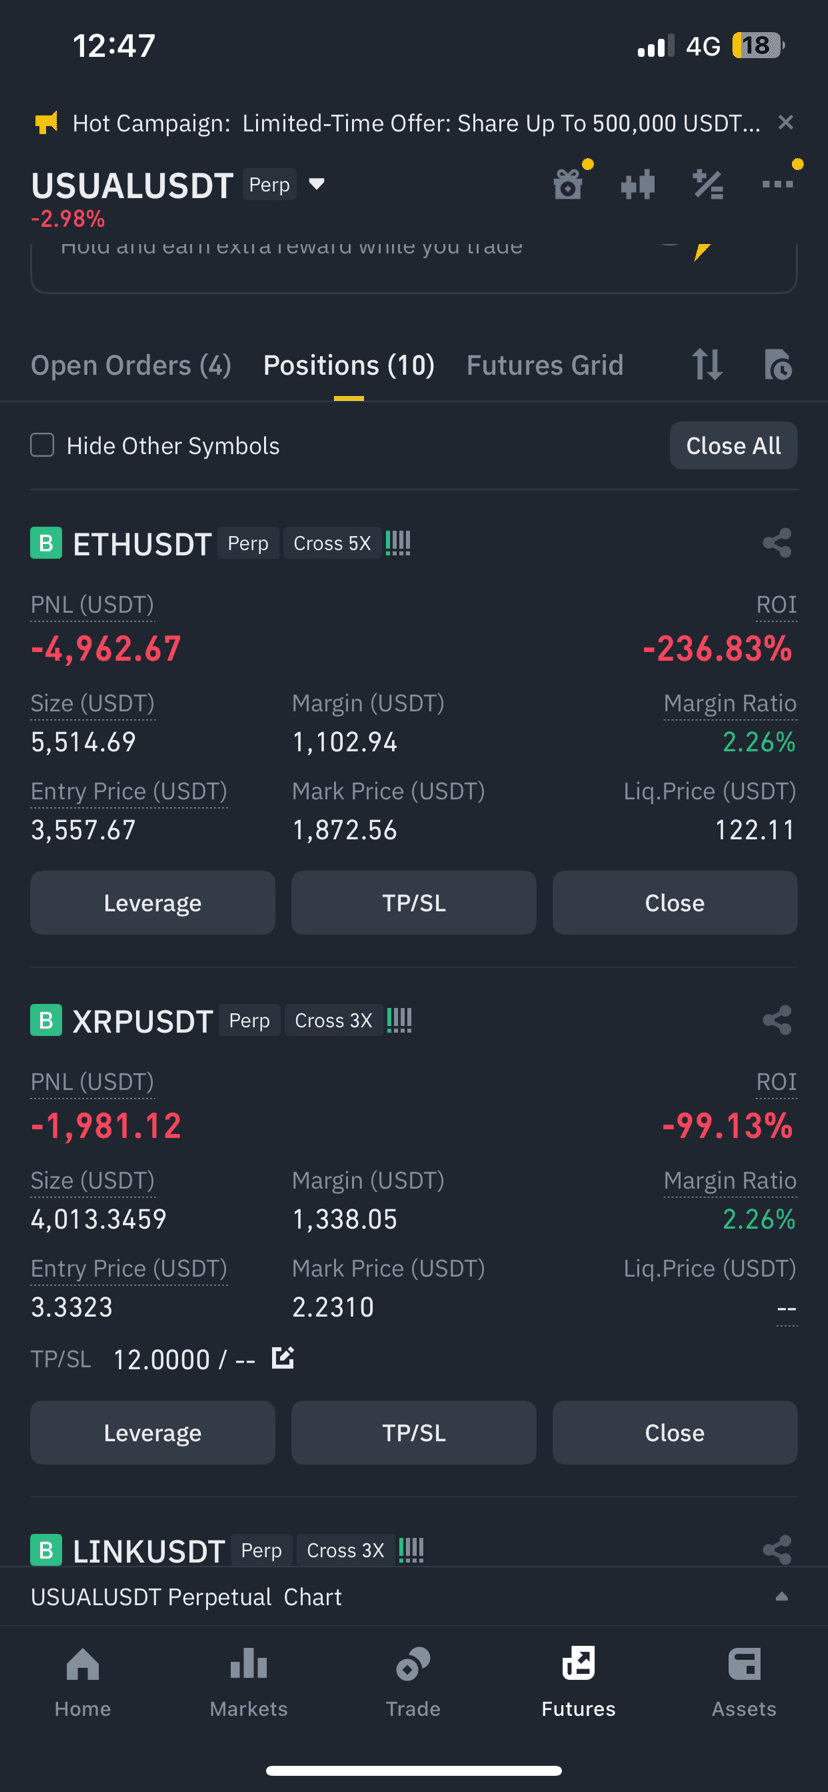Open the gift rewards icon
Viewport: 828px width, 1792px height.
(568, 184)
